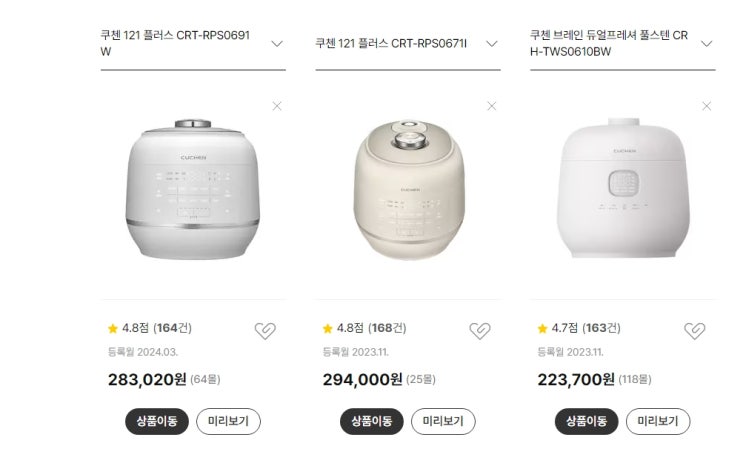Click 상품이동 under the 294,000원 cooker
The width and height of the screenshot is (743, 466).
370,421
